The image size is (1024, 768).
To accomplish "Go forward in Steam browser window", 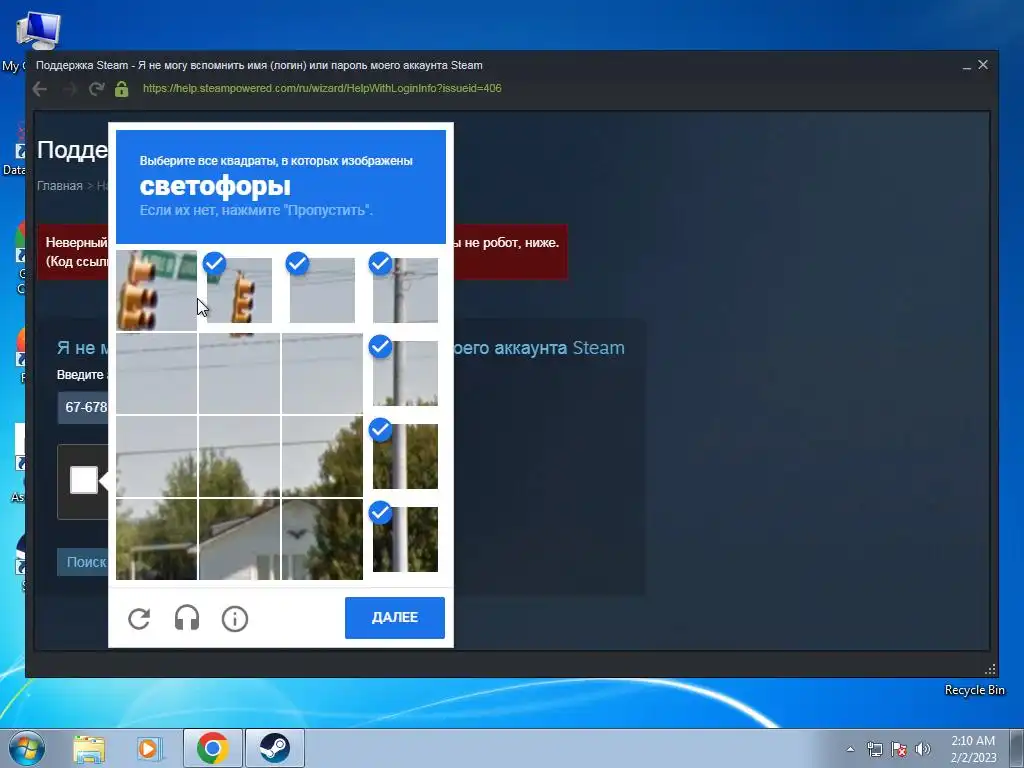I will tap(69, 89).
